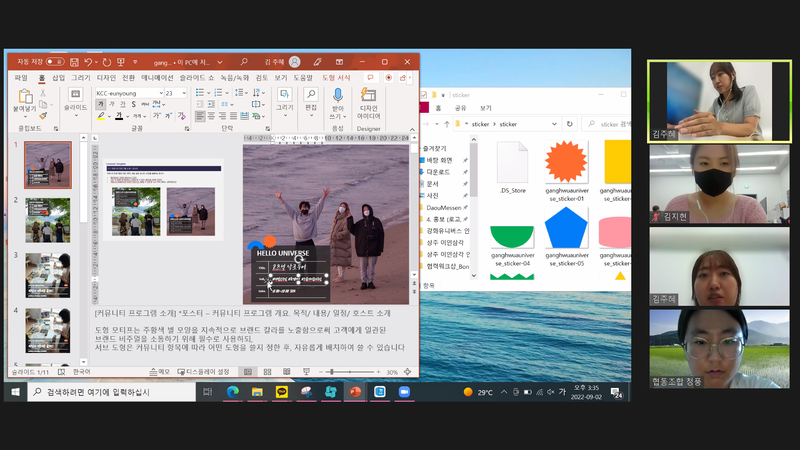Switch to Slide Sorter view in status bar

pyautogui.click(x=269, y=371)
